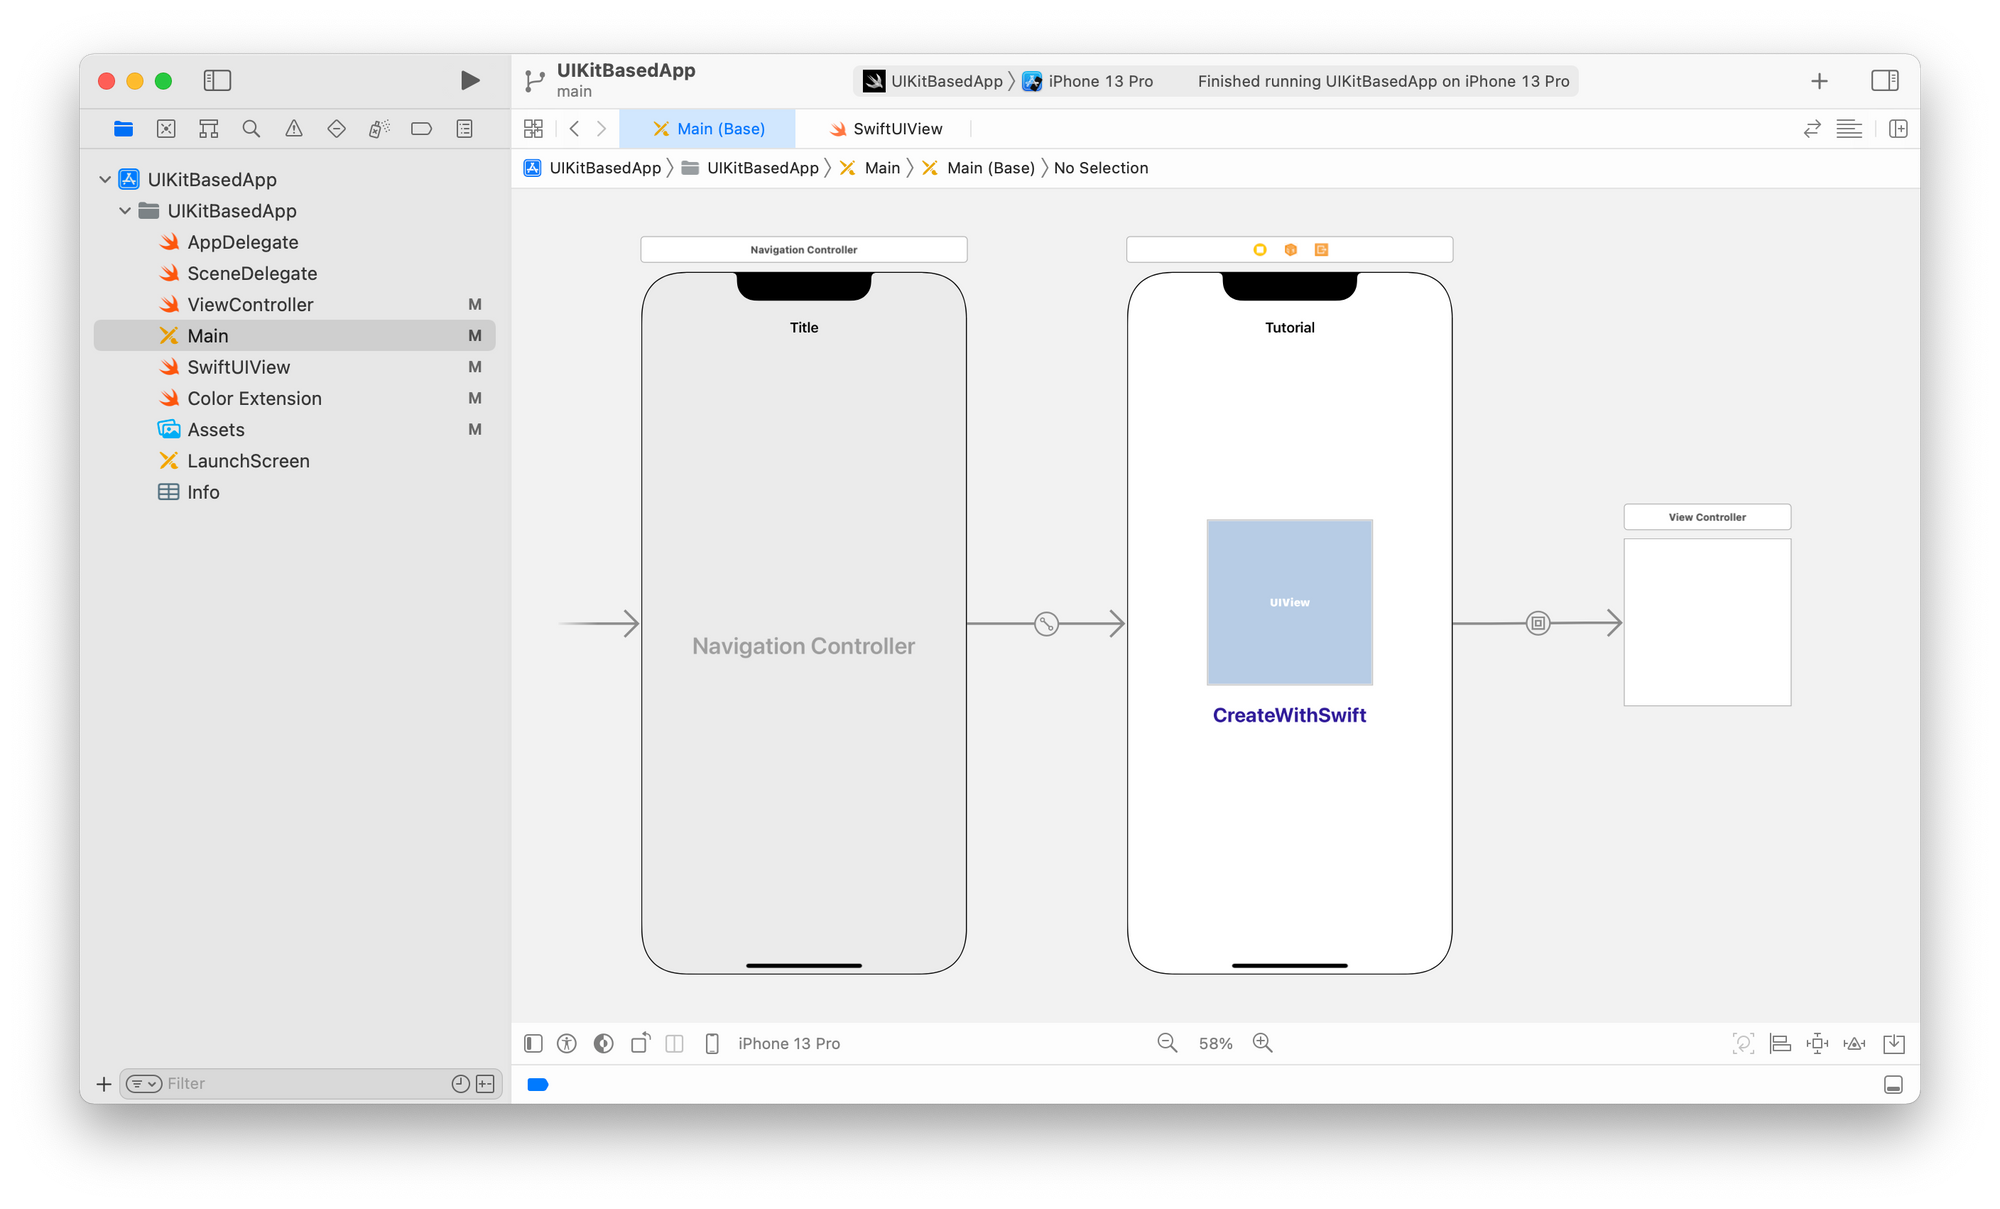The width and height of the screenshot is (2000, 1209).
Task: Switch to the SwiftUIView tab
Action: 885,128
